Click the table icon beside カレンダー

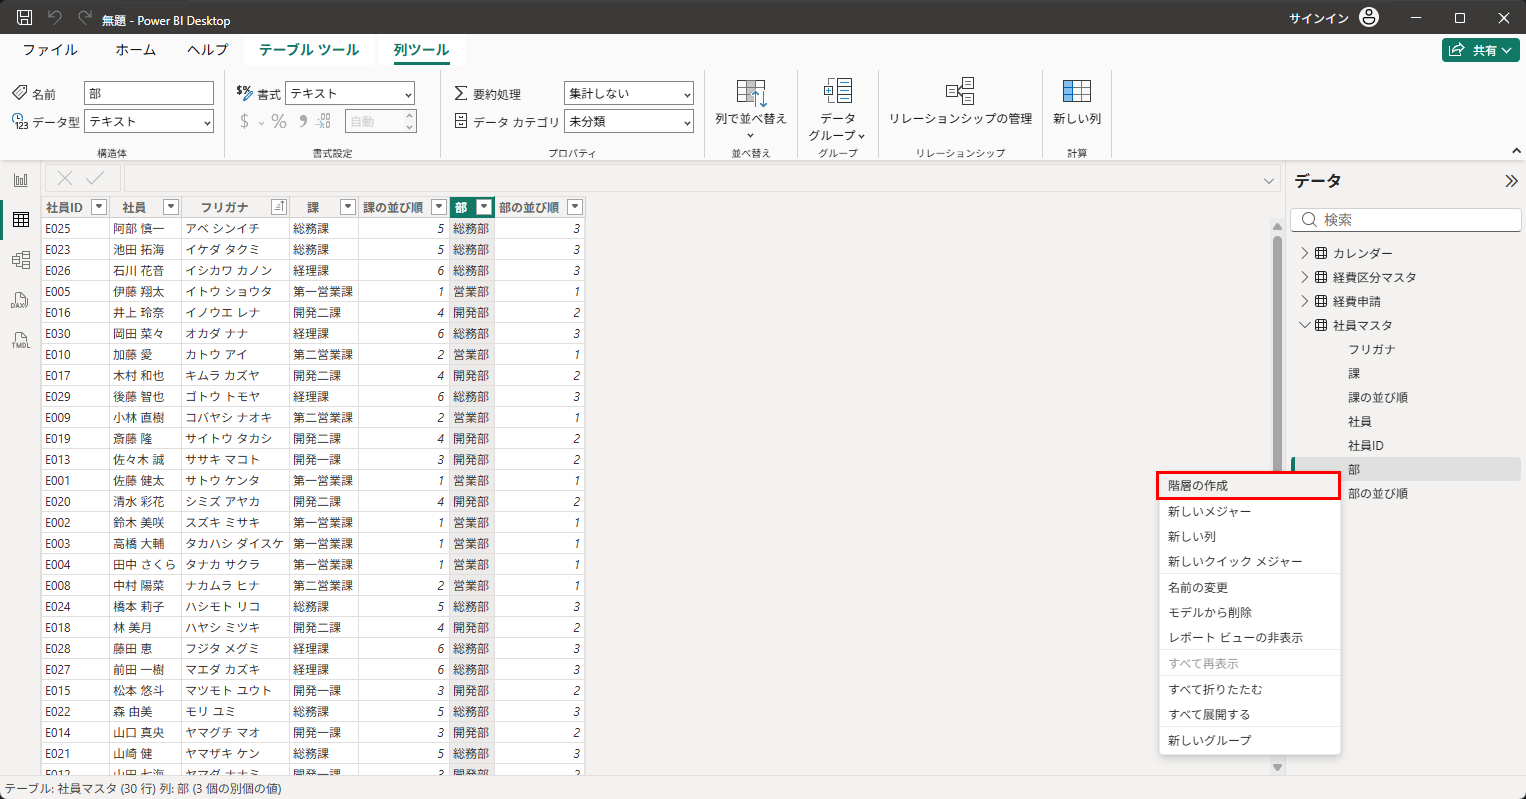point(1321,253)
